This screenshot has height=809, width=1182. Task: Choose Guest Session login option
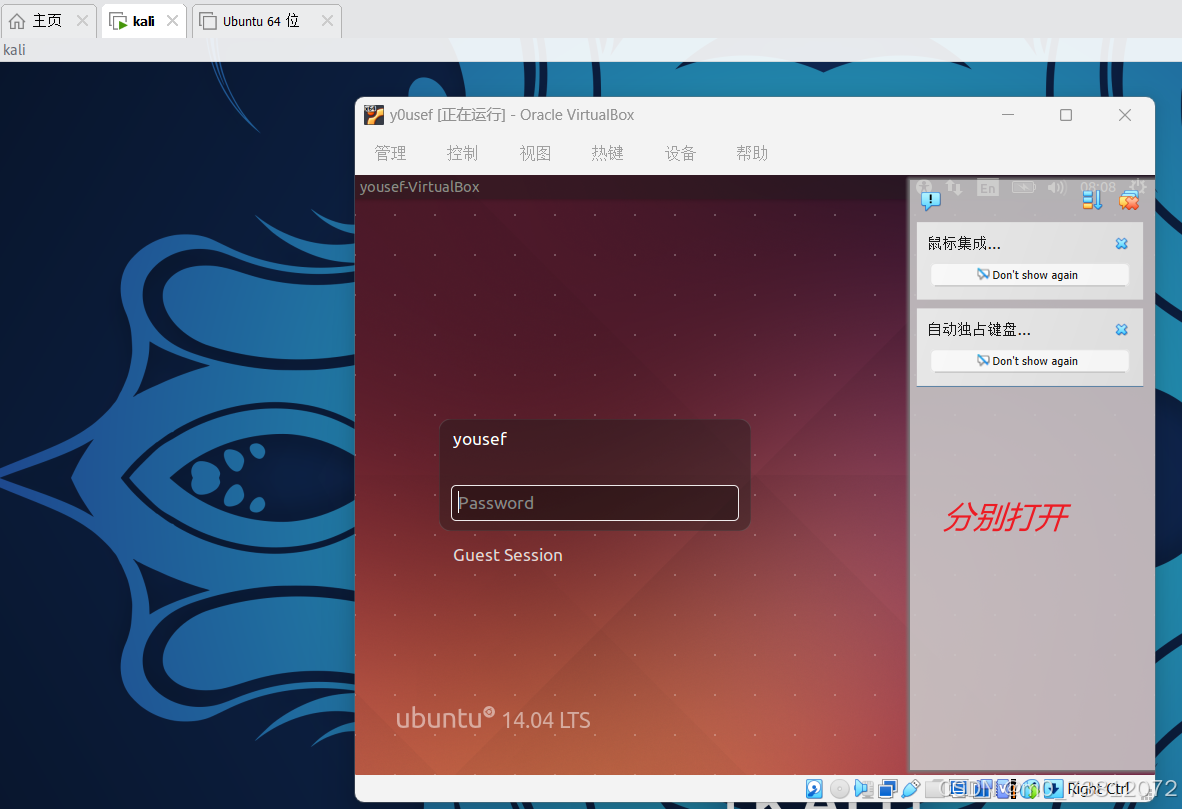507,555
